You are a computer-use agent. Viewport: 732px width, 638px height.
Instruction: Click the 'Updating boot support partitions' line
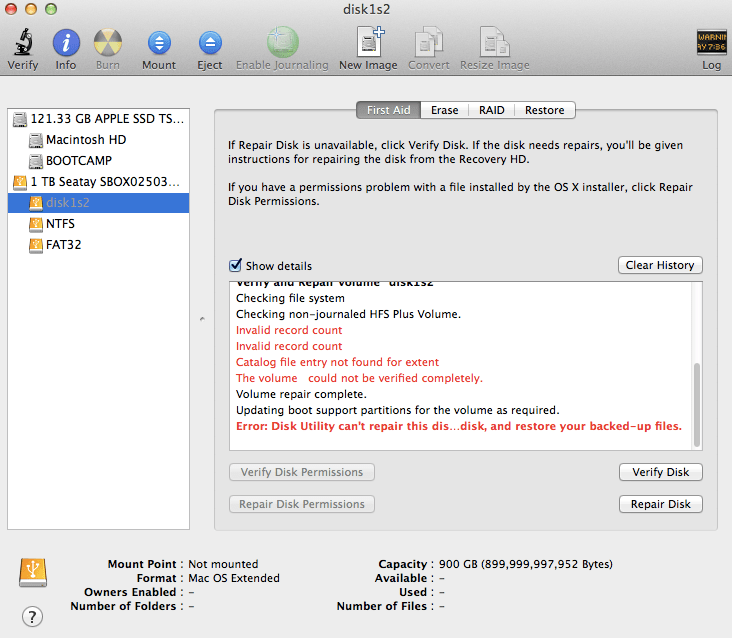tap(397, 410)
